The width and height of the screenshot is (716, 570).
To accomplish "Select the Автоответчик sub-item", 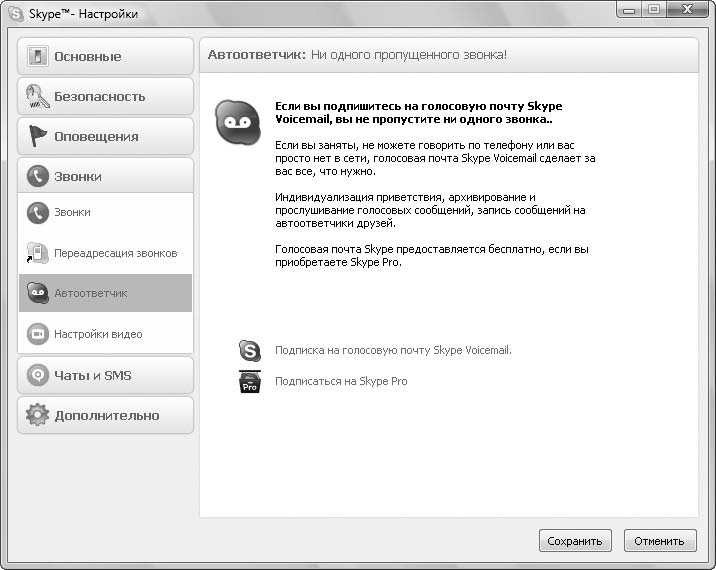I will [105, 293].
